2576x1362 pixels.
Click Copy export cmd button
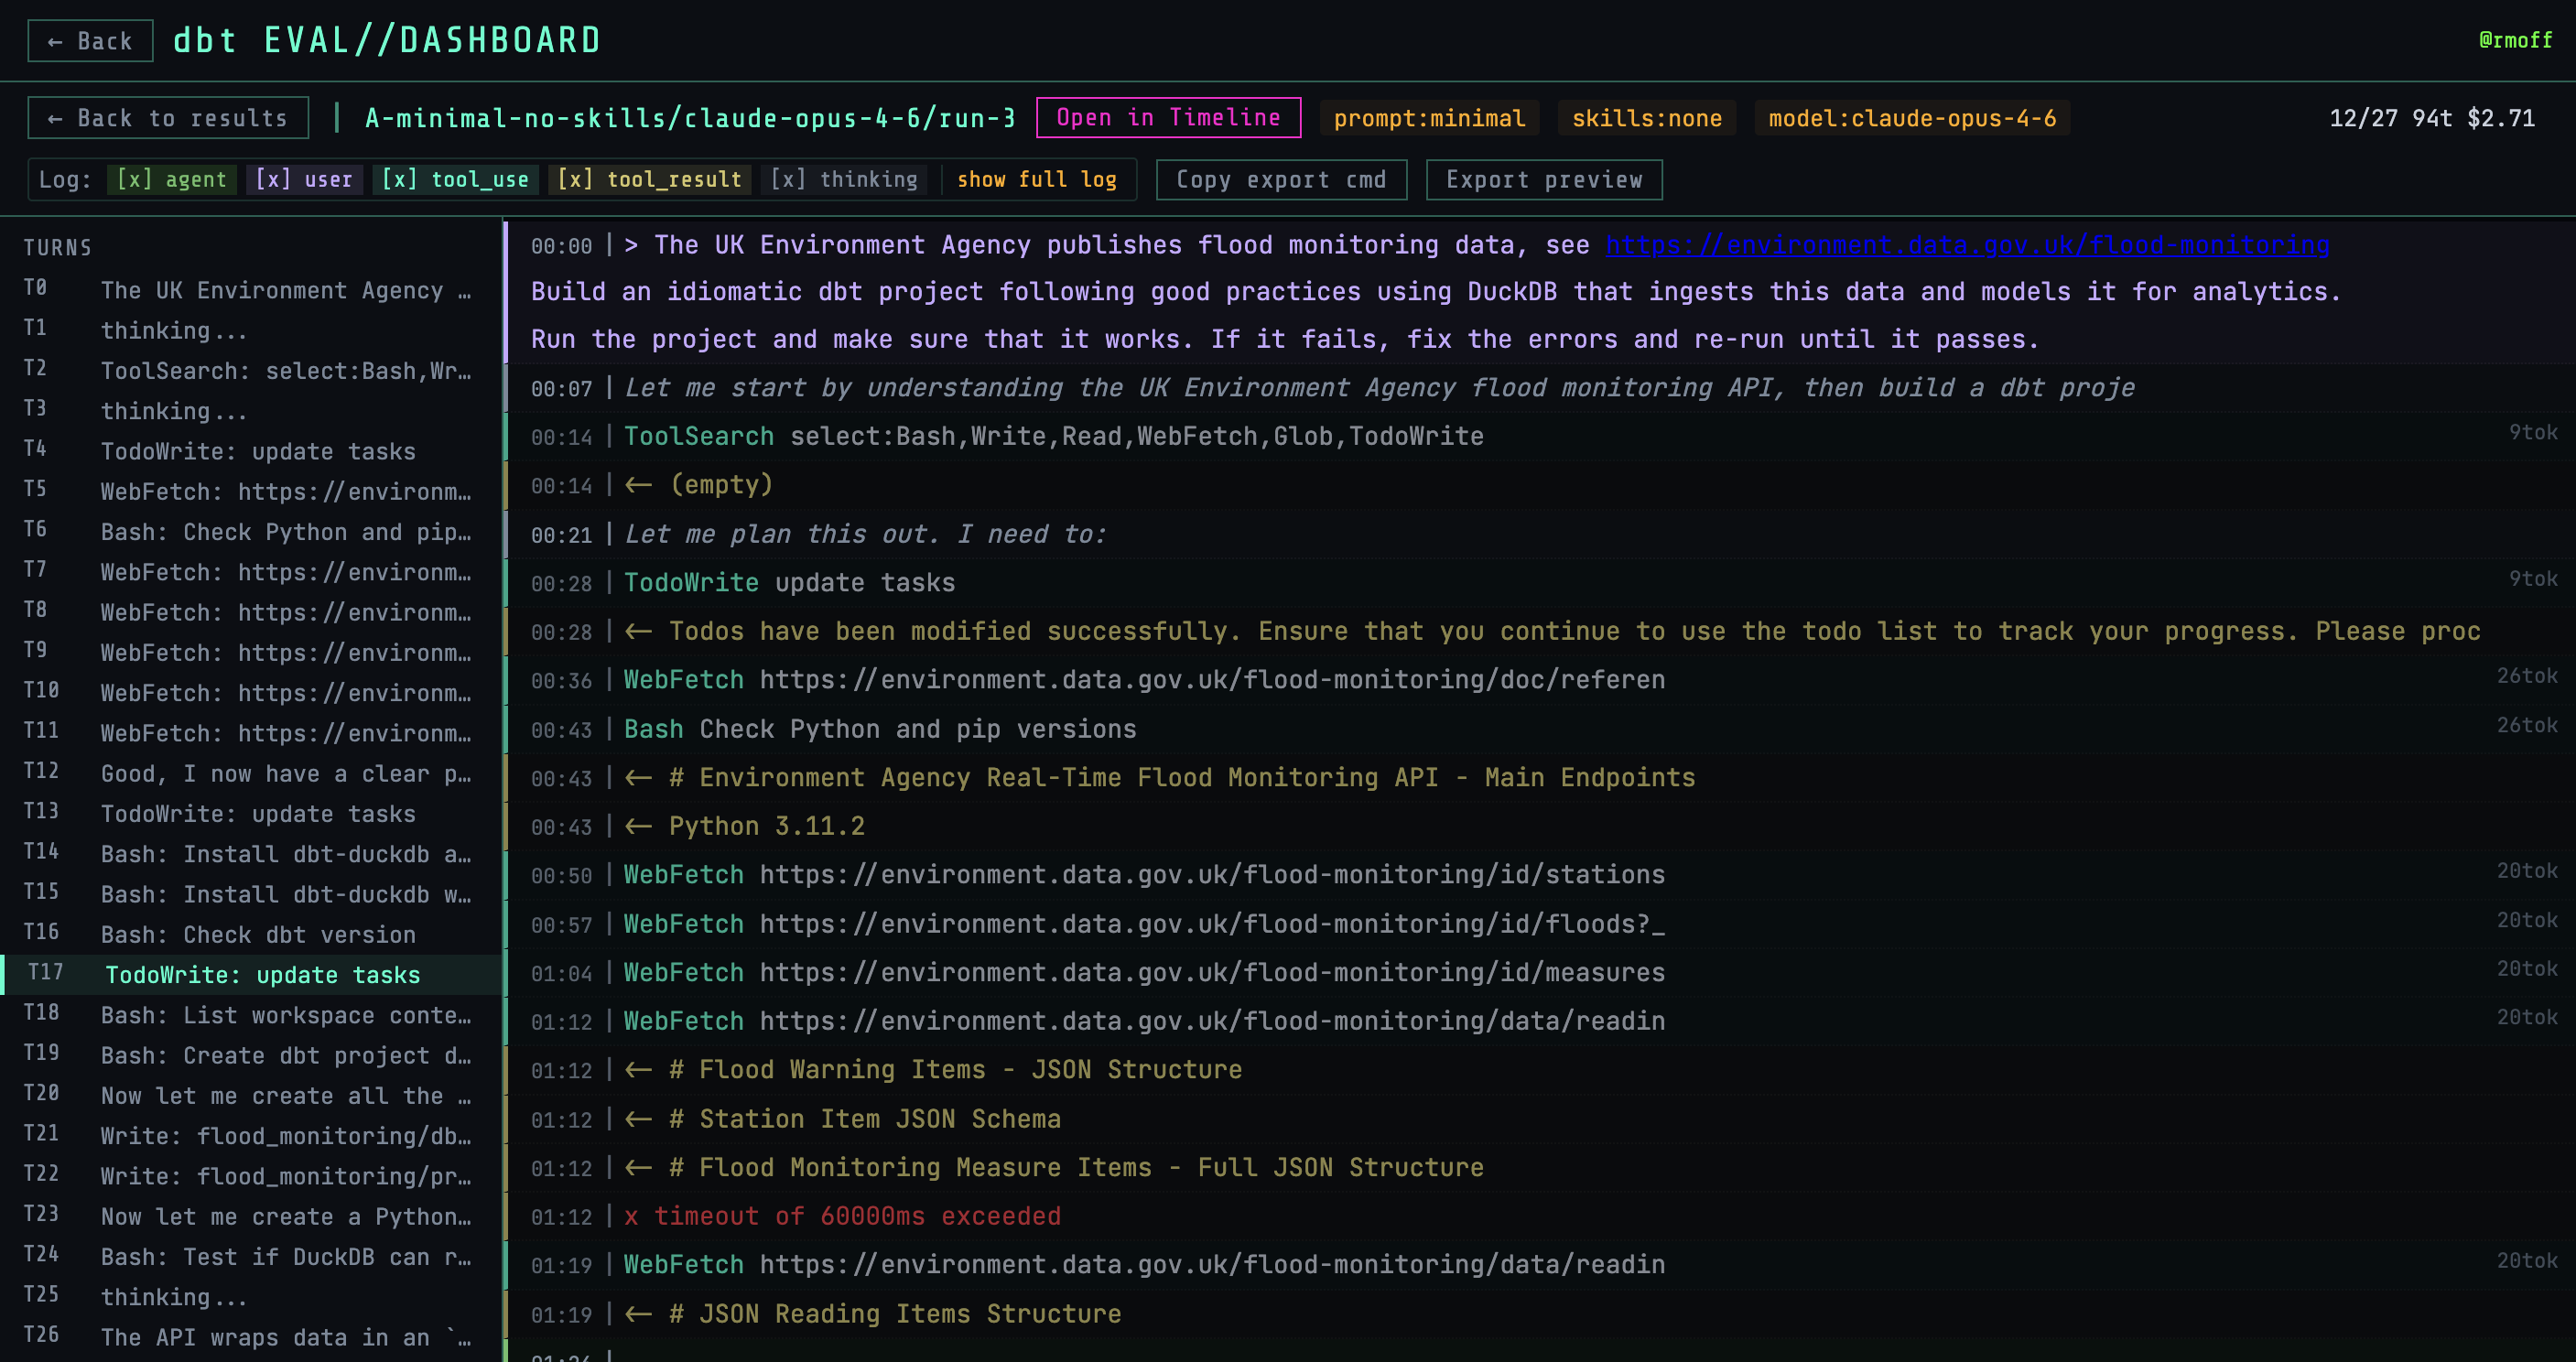pyautogui.click(x=1280, y=180)
